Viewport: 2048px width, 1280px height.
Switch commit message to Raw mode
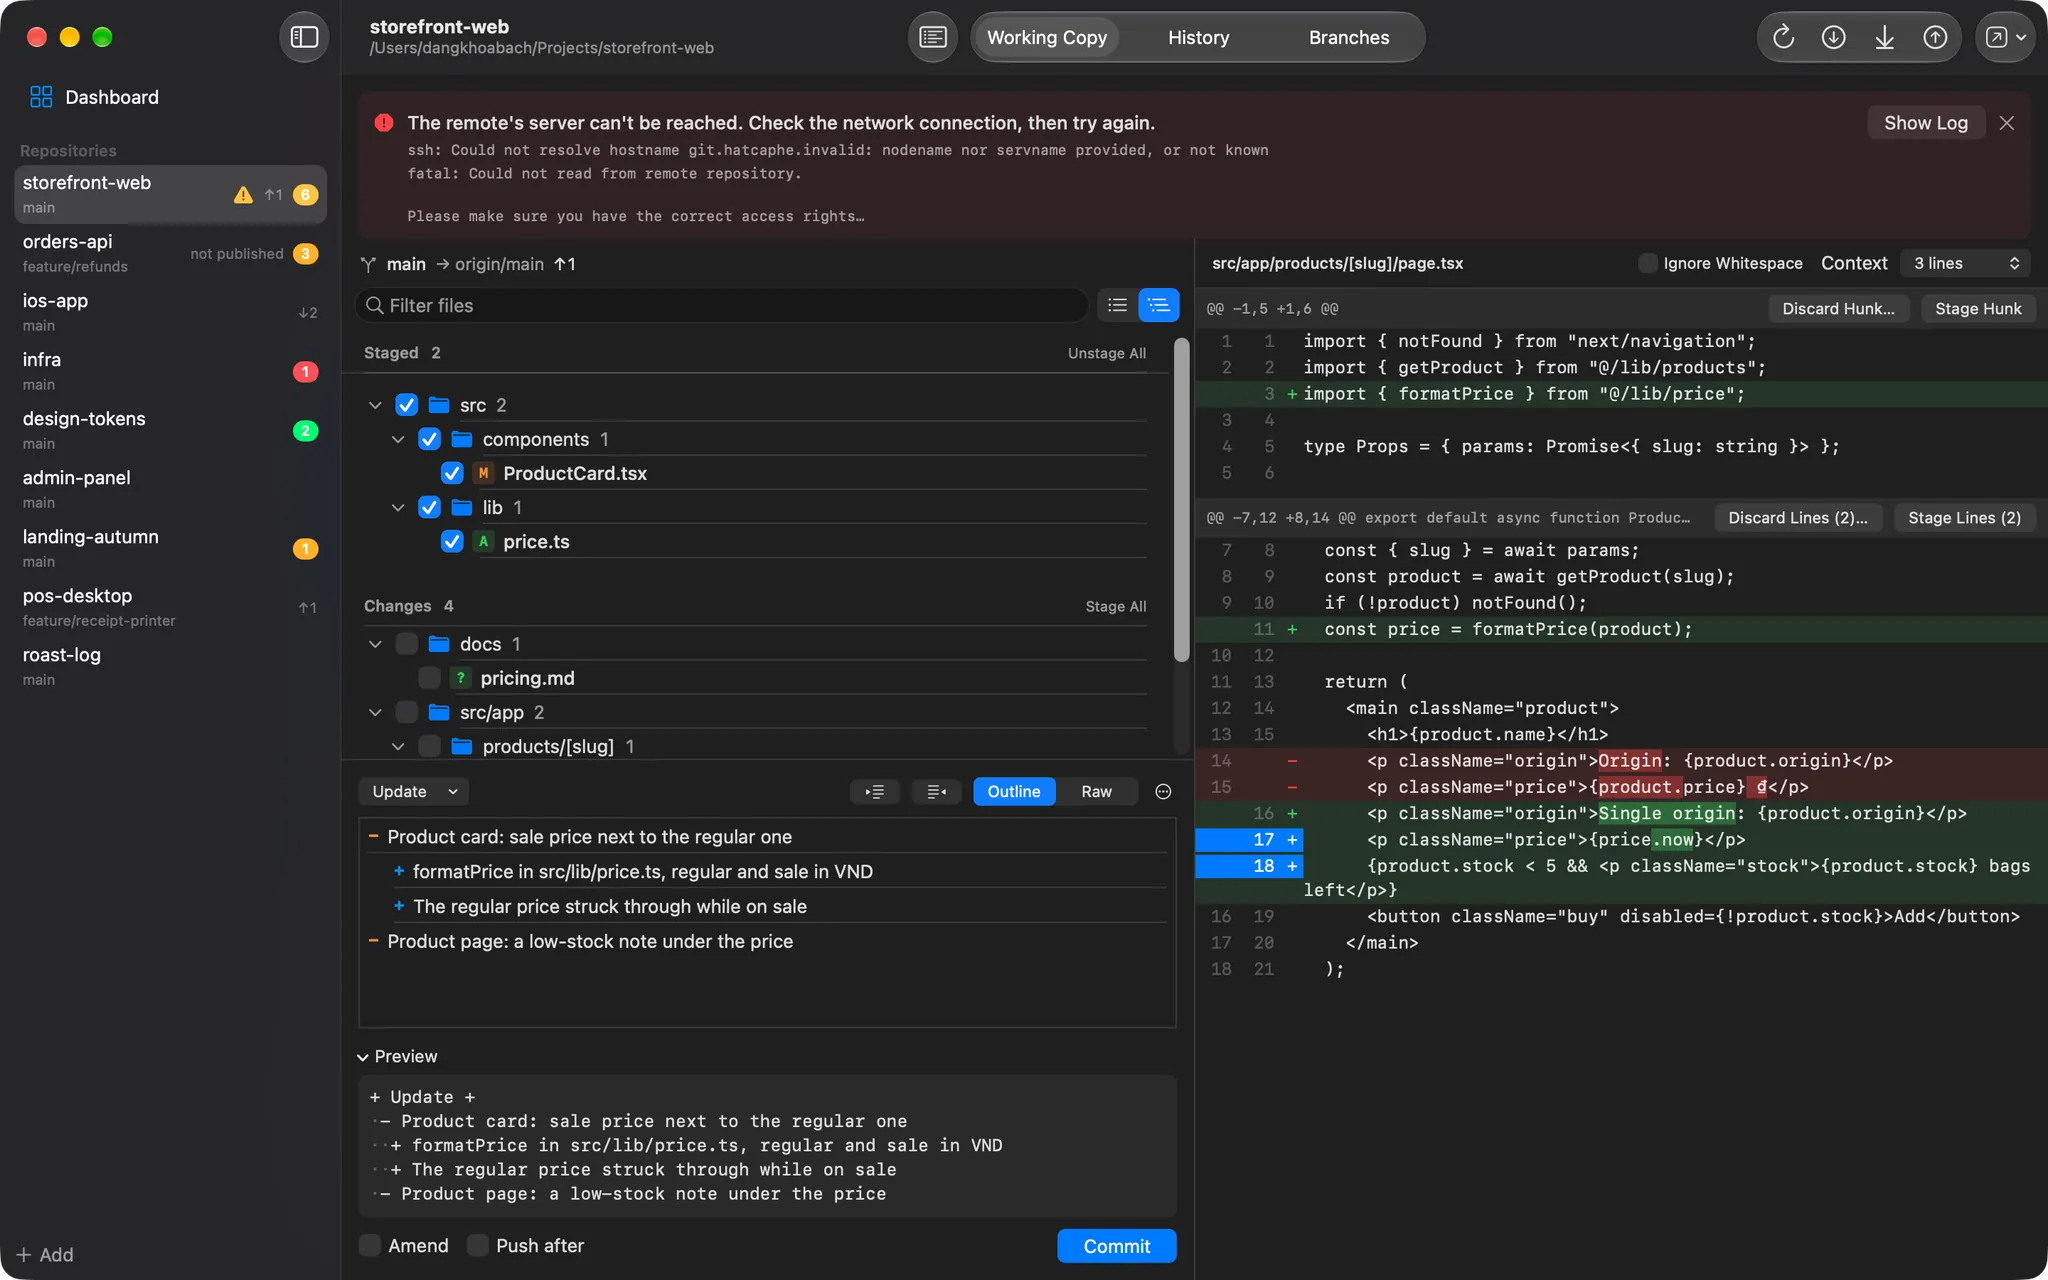tap(1096, 791)
